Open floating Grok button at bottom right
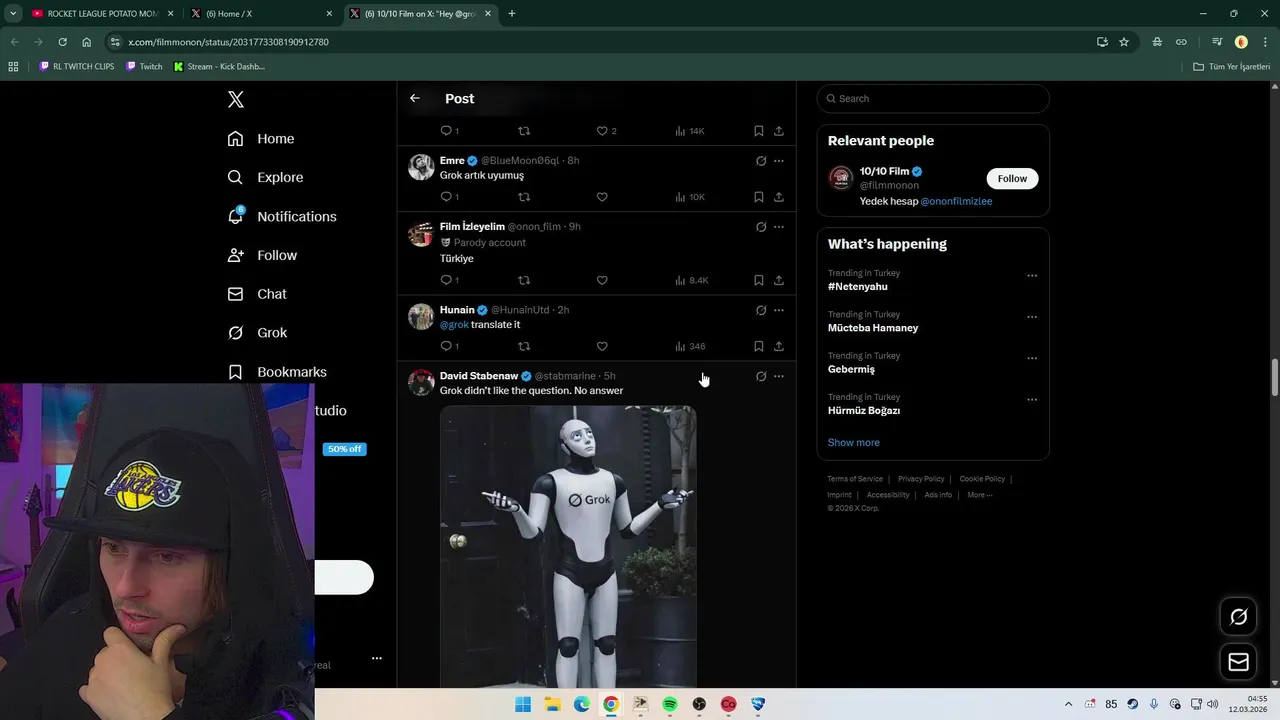This screenshot has height=720, width=1280. click(1238, 617)
